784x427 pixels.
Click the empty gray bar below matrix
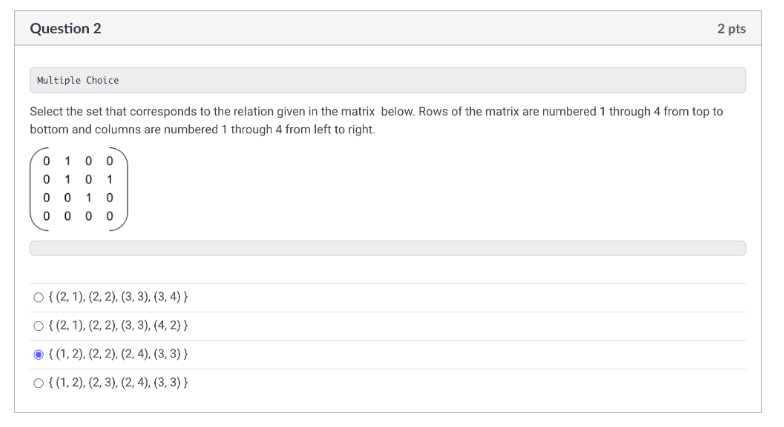click(x=387, y=248)
